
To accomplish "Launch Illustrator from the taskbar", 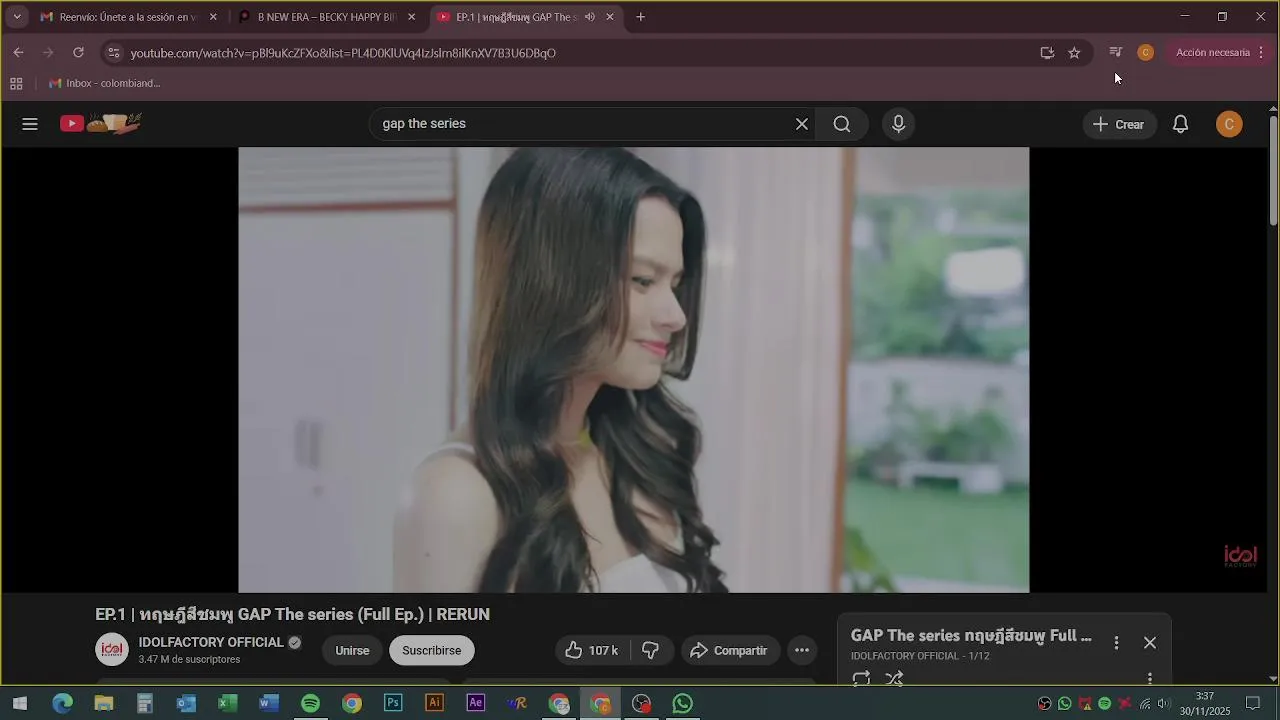I will [x=434, y=704].
